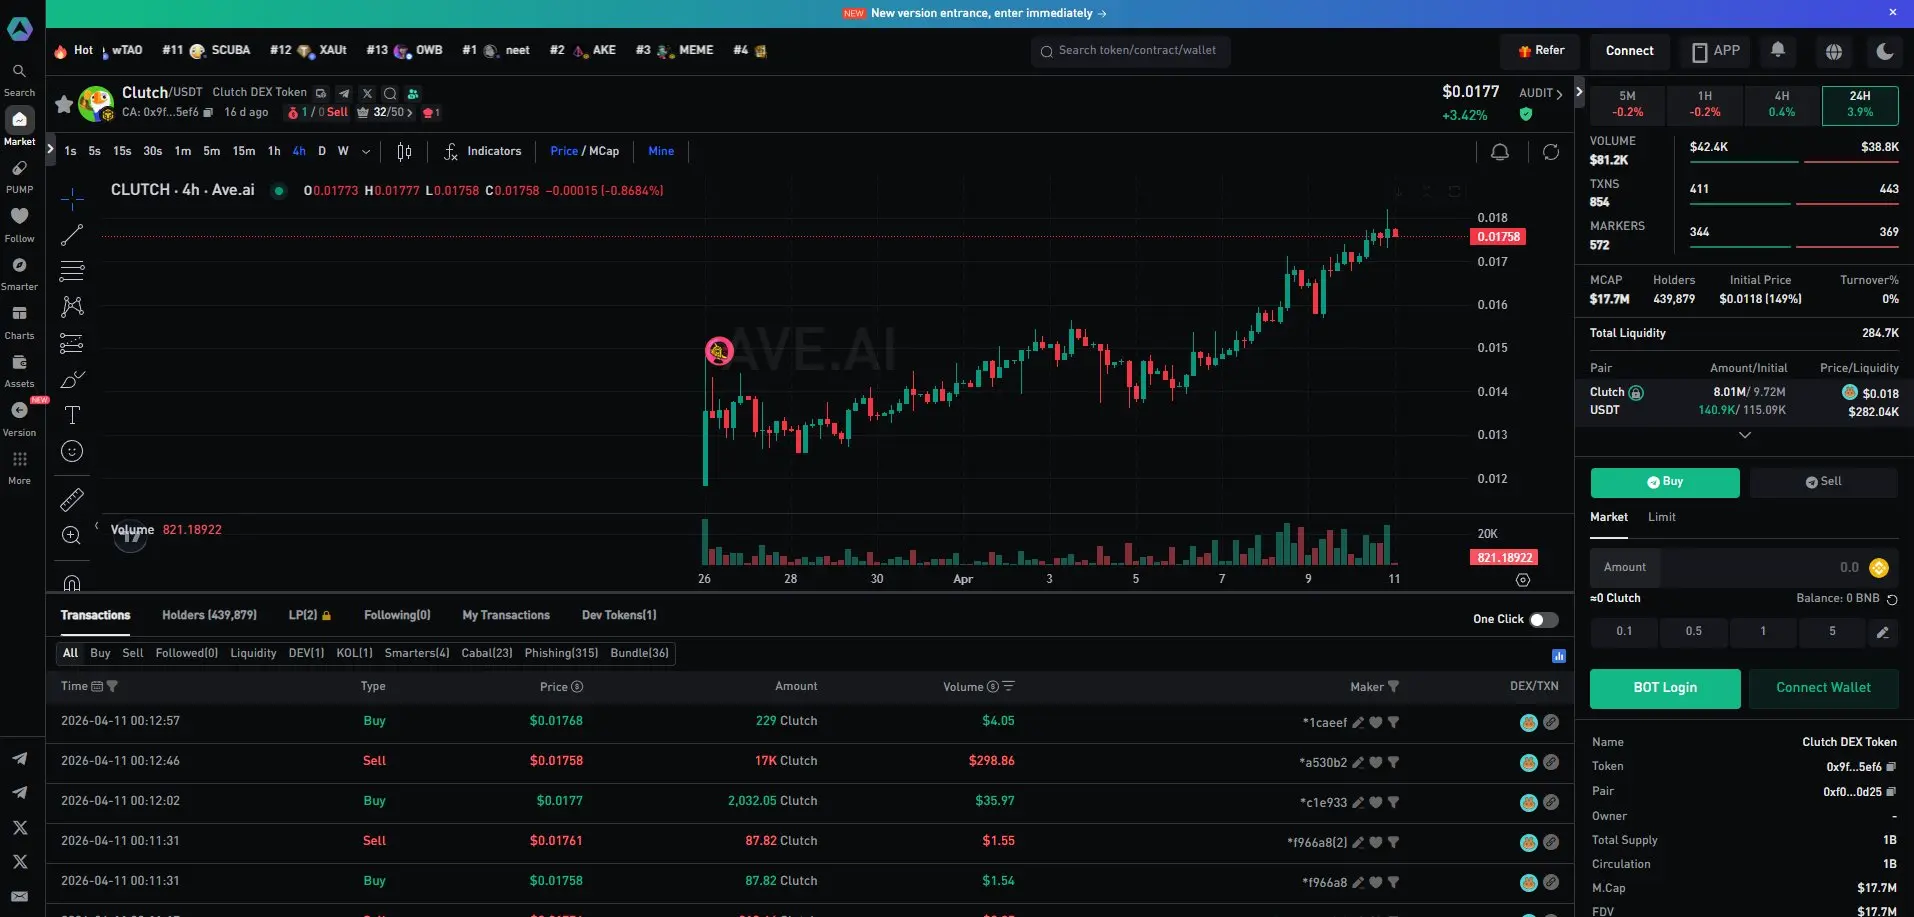Image resolution: width=1914 pixels, height=917 pixels.
Task: Open the language globe menu
Action: point(1834,51)
